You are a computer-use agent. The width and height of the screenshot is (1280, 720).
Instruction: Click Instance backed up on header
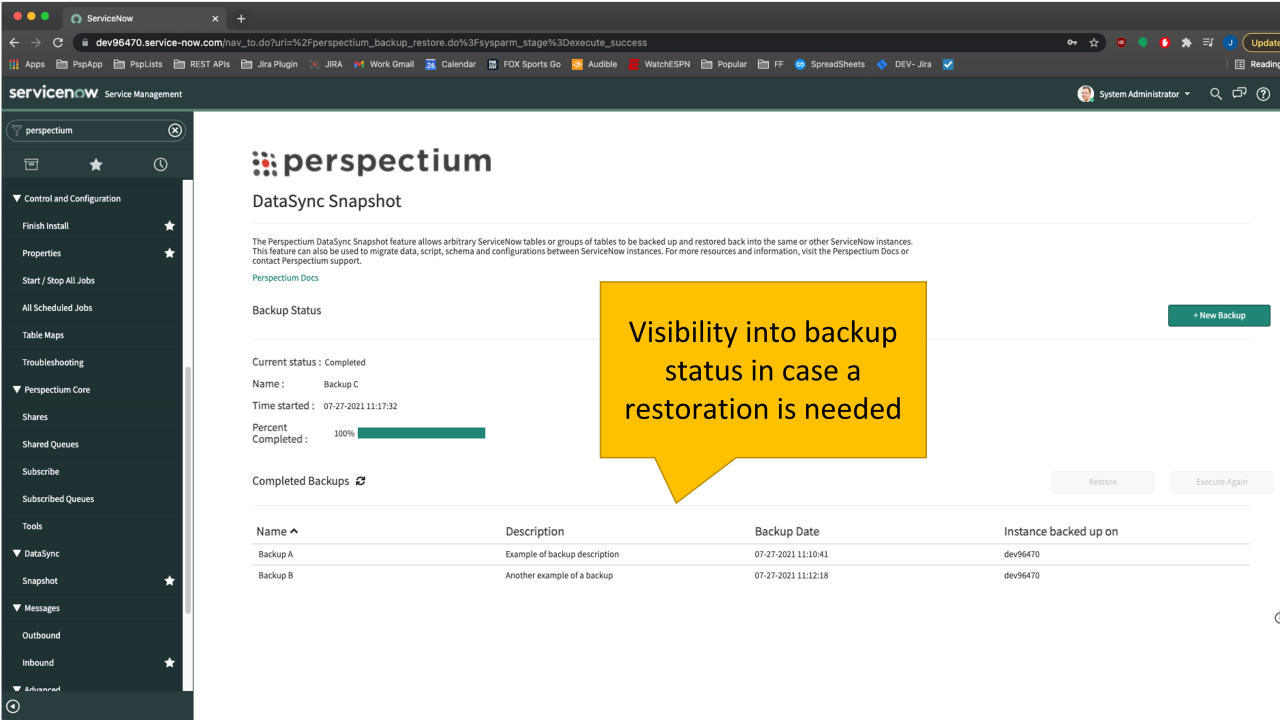click(1061, 531)
